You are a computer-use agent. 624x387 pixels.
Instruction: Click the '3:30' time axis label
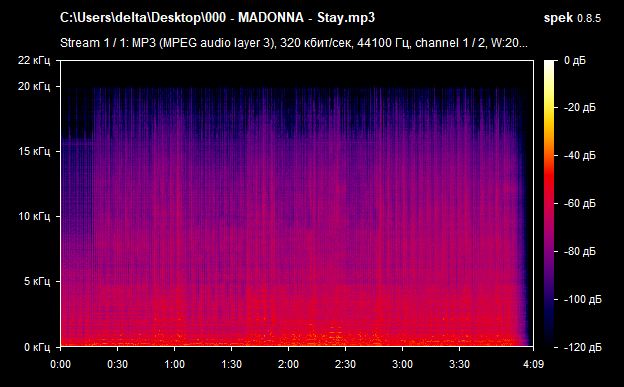(459, 364)
